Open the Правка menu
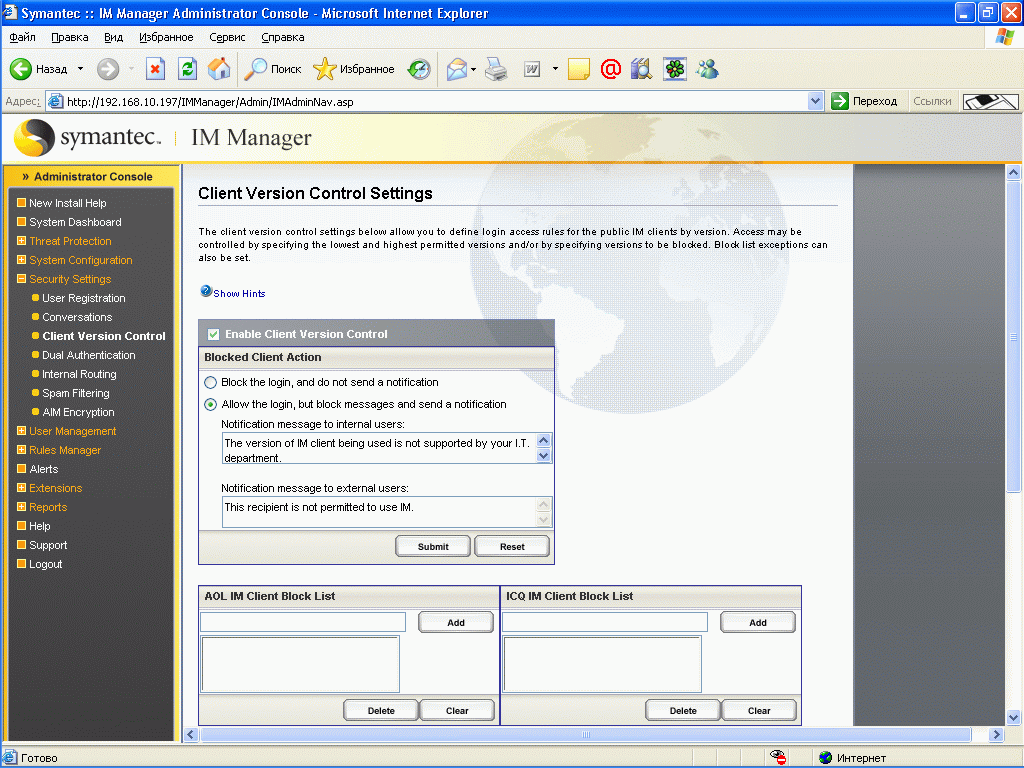Viewport: 1024px width, 768px height. coord(70,37)
